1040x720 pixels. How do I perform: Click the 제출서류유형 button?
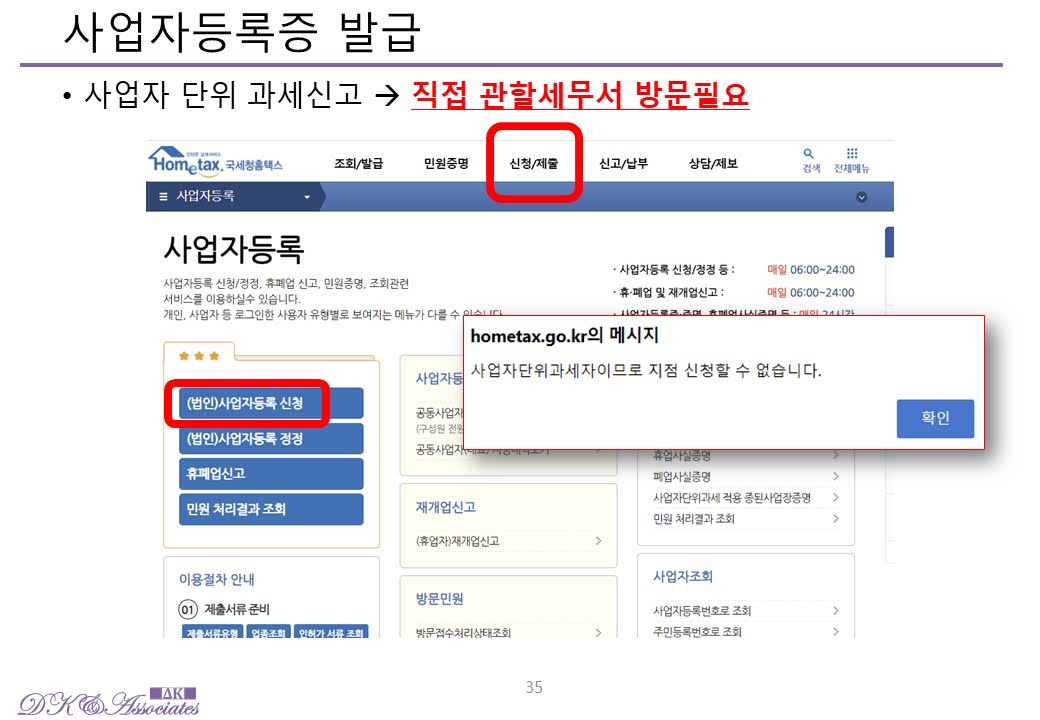click(x=212, y=632)
